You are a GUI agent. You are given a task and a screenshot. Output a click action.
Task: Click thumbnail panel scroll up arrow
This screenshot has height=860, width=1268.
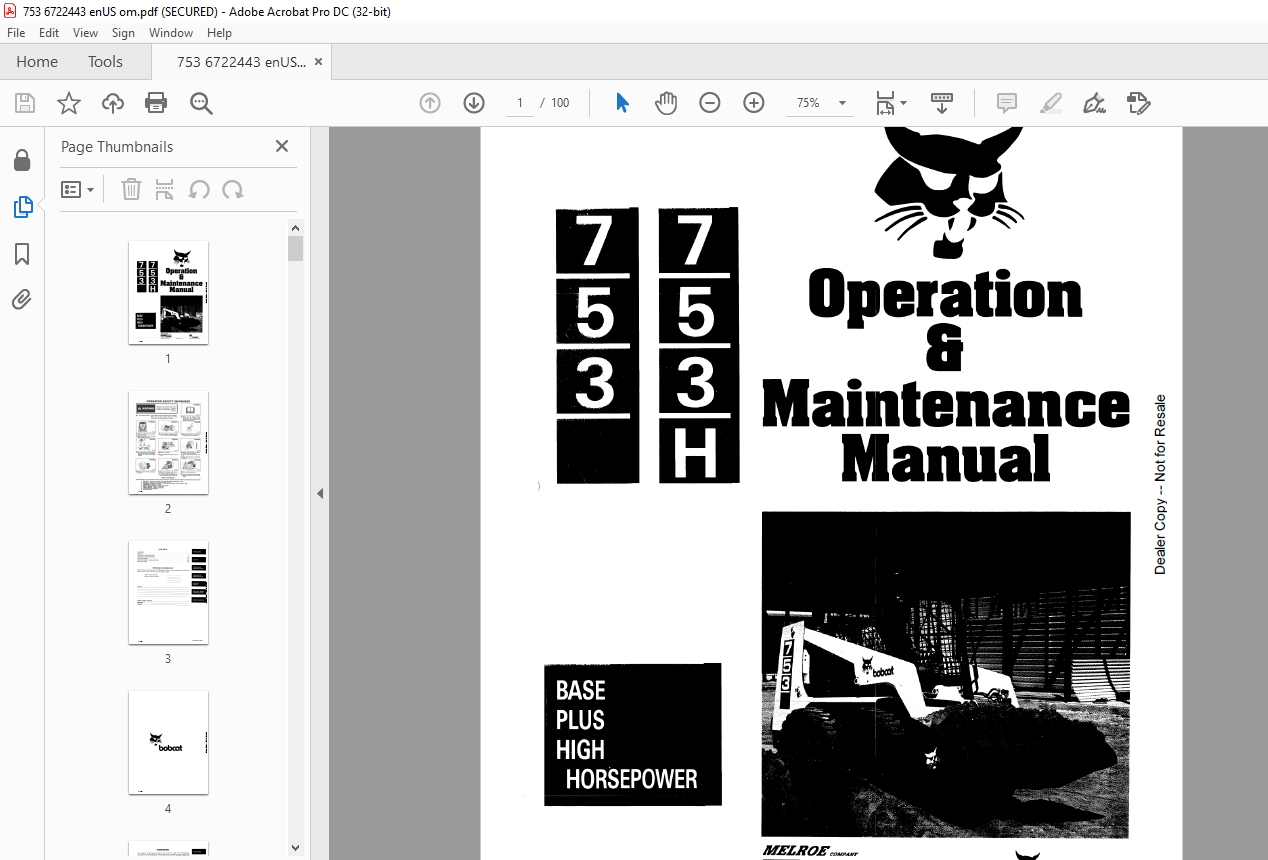point(295,228)
